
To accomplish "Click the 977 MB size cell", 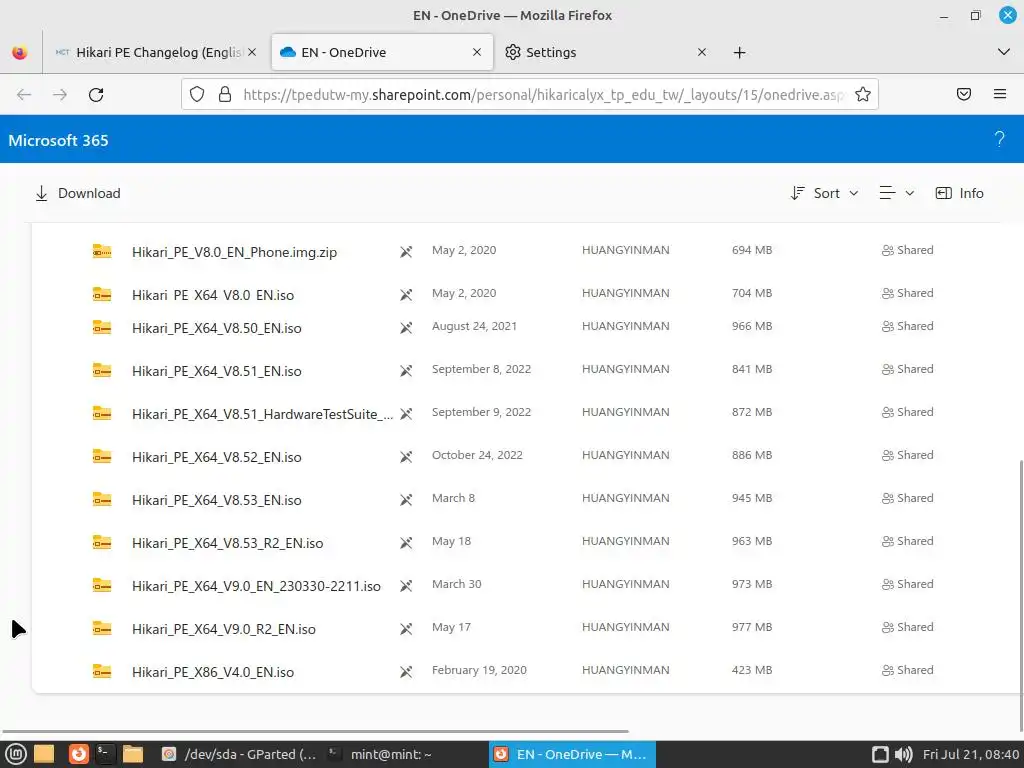I will pos(752,627).
